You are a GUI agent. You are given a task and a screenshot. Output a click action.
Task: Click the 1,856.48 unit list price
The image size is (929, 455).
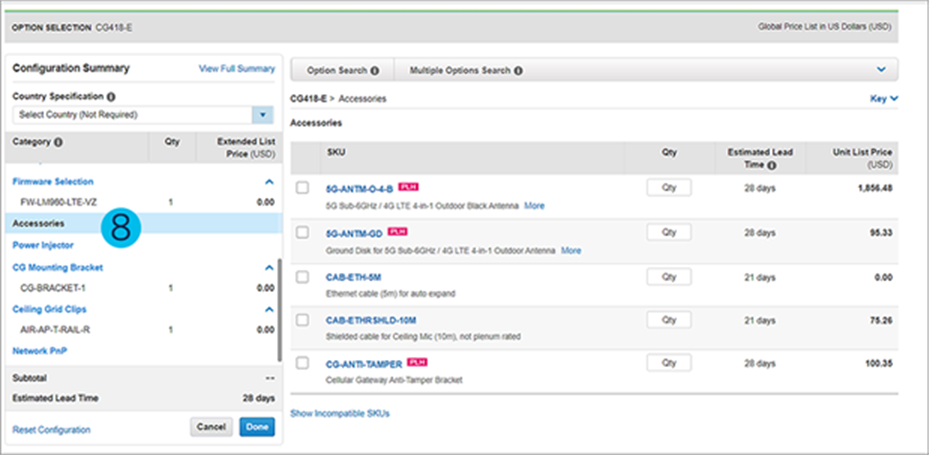[x=875, y=188]
